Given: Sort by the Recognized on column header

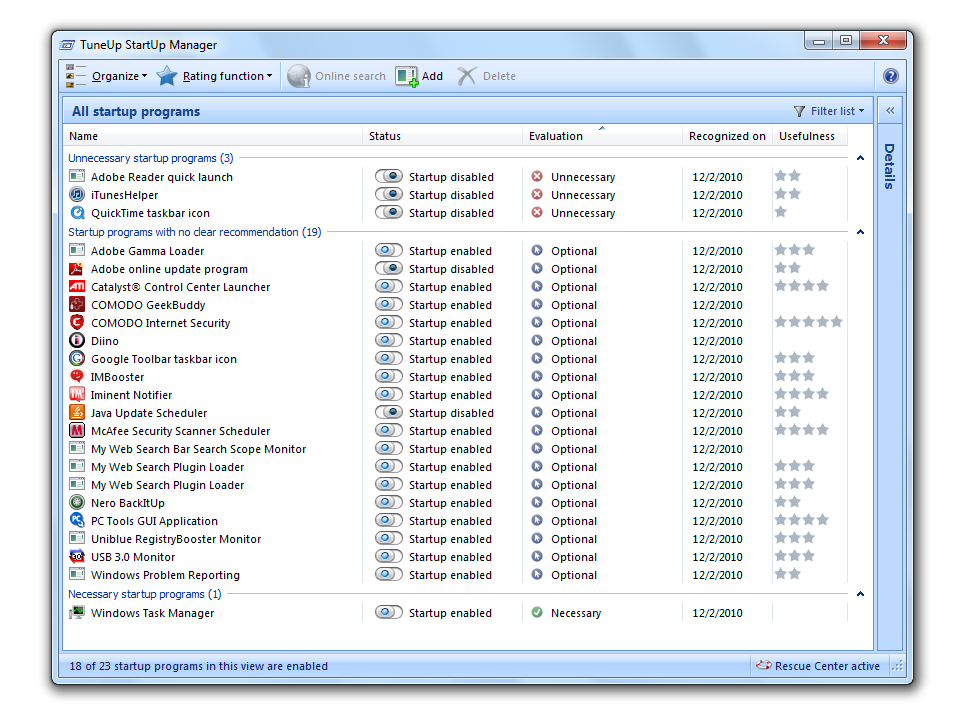Looking at the screenshot, I should click(727, 136).
